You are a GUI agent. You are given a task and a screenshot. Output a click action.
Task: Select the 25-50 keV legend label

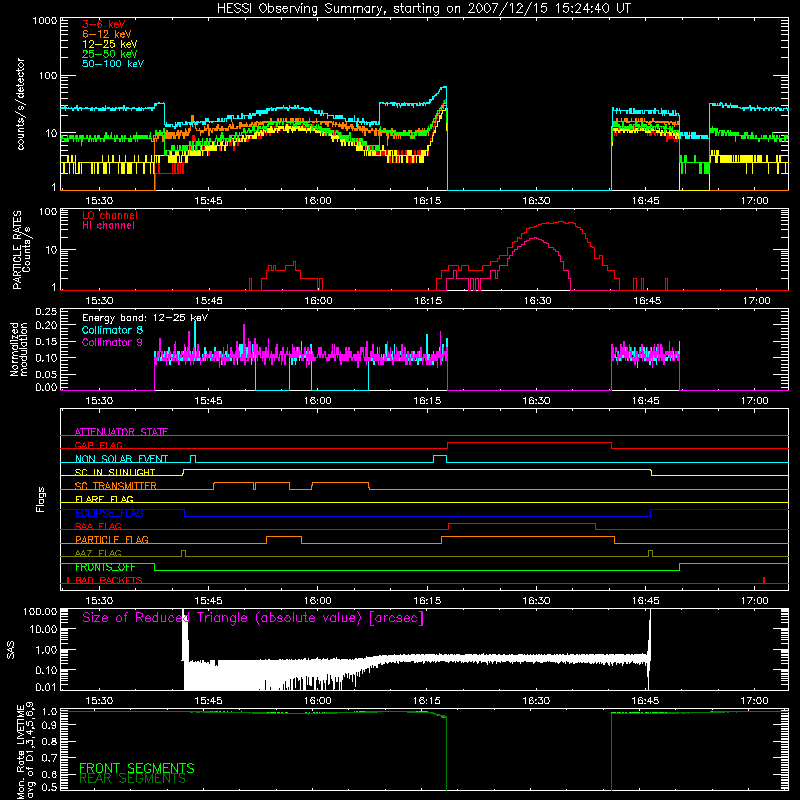(110, 54)
